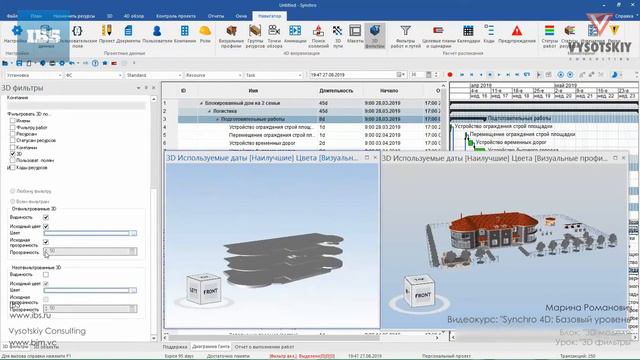The image size is (640, 360).
Task: Click the Проект pencil-ruler icon
Action: pyautogui.click(x=107, y=31)
